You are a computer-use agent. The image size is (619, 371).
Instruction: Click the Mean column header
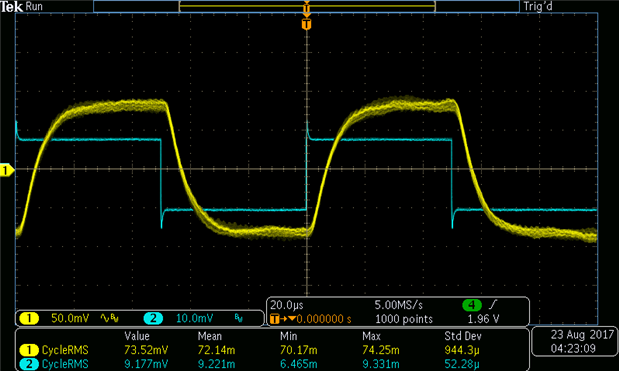pos(210,336)
